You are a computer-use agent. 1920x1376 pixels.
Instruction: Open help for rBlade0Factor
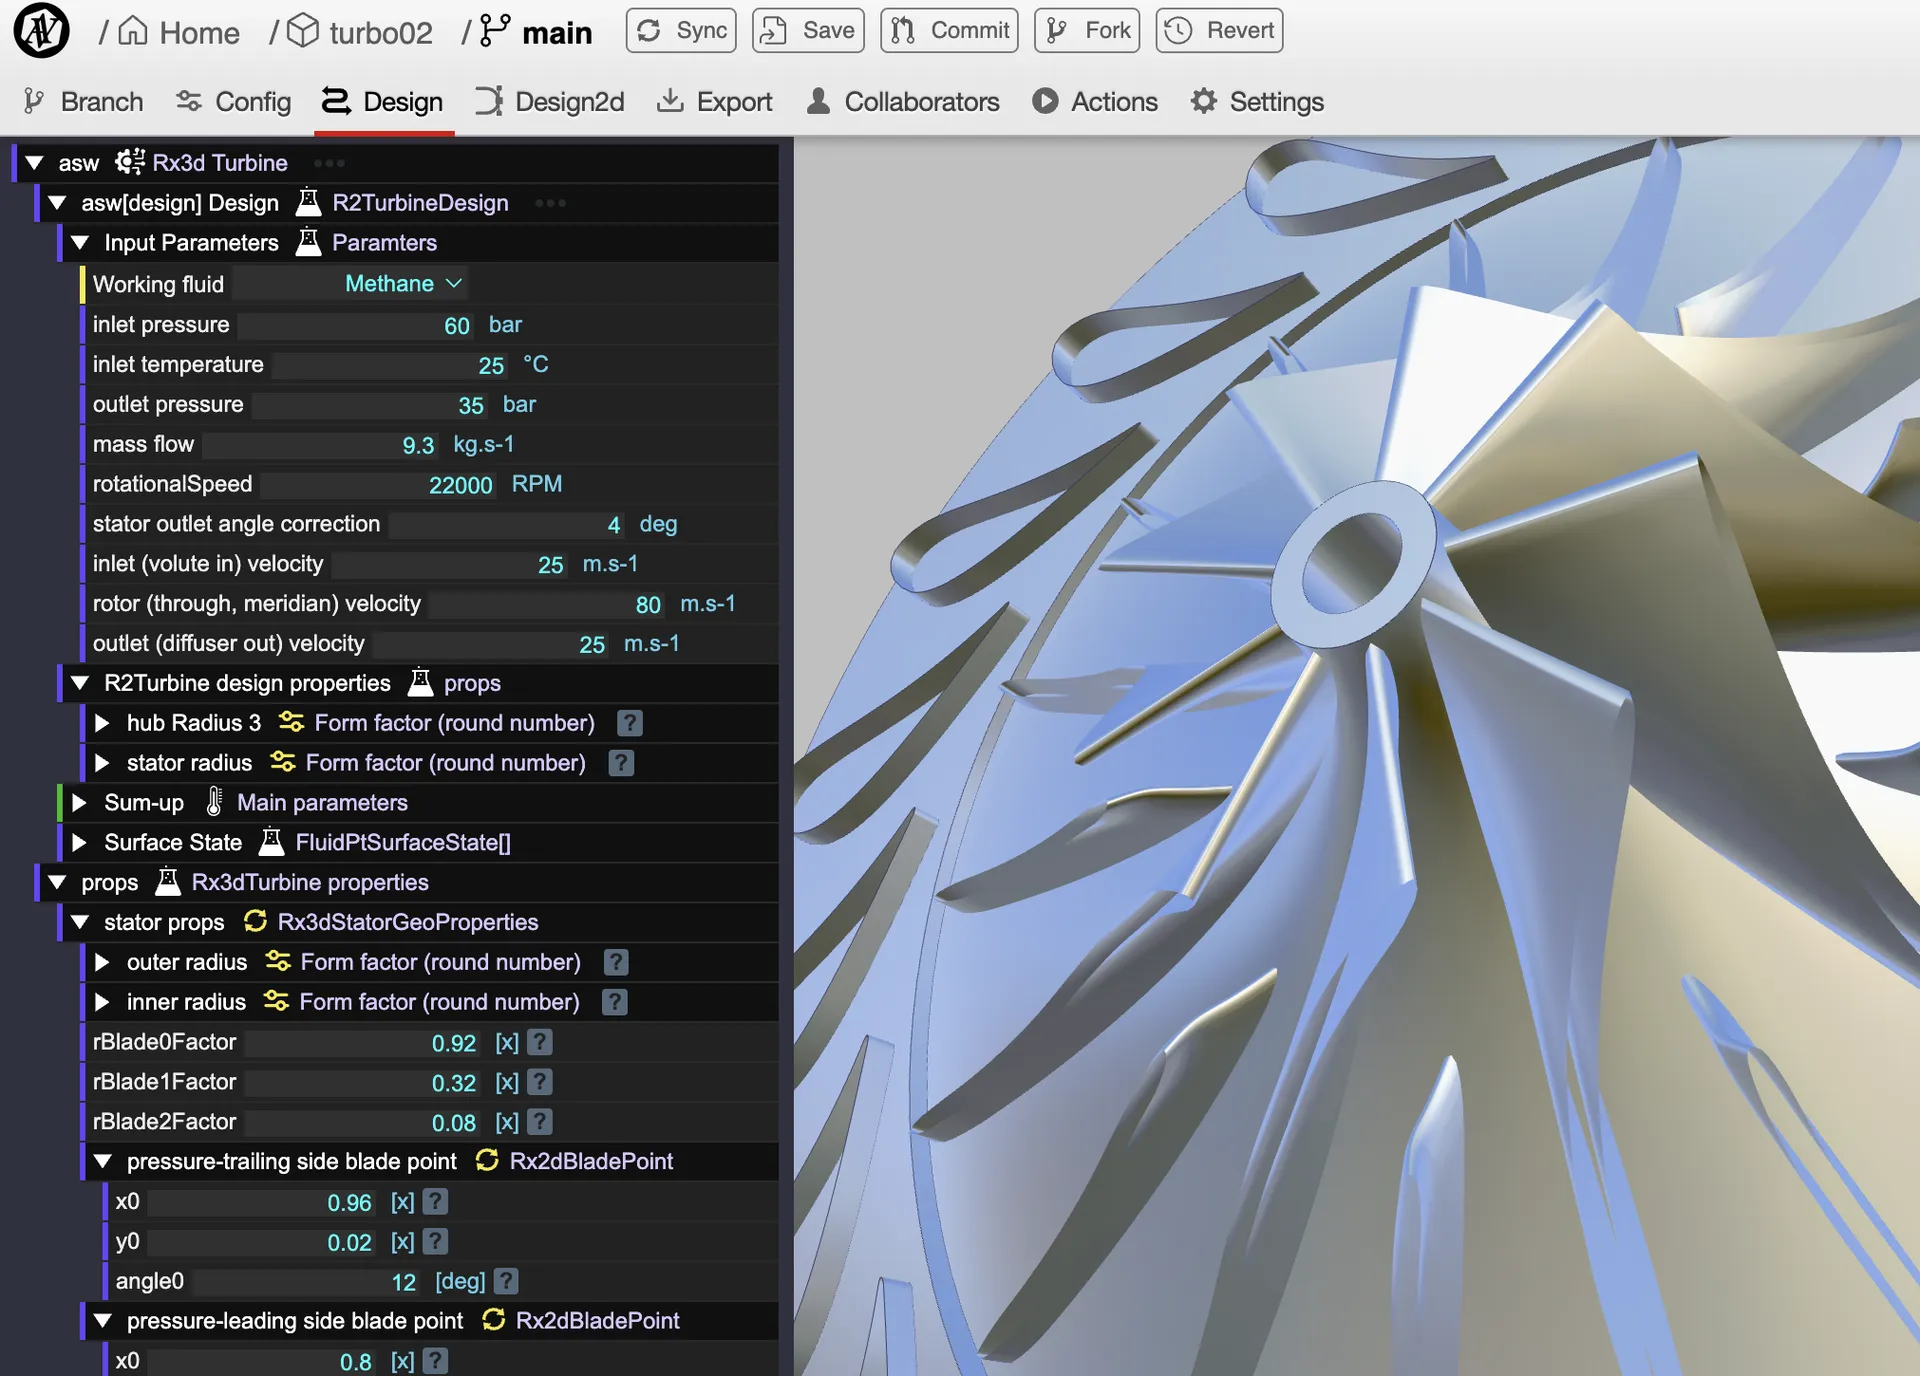click(x=540, y=1042)
